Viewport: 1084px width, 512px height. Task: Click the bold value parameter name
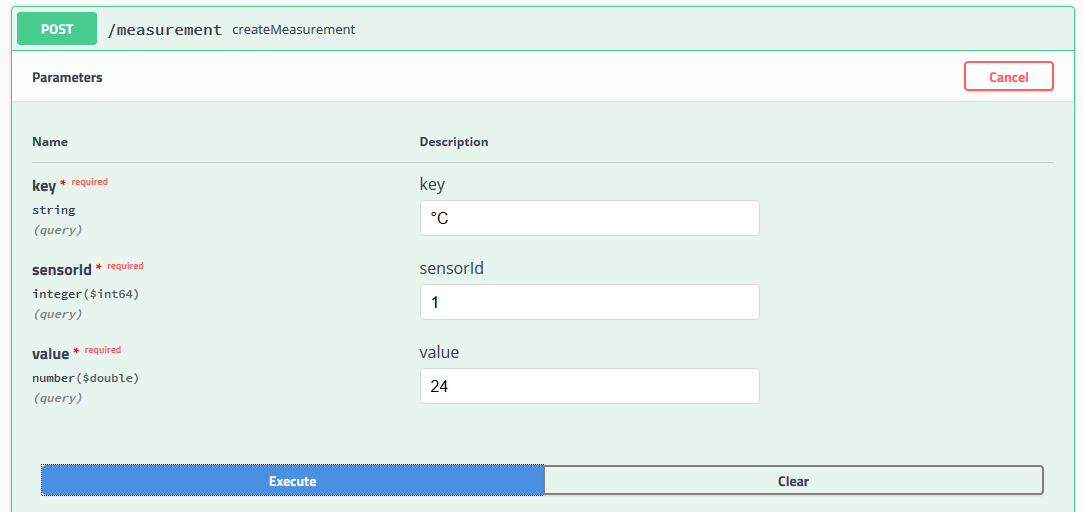(x=51, y=354)
